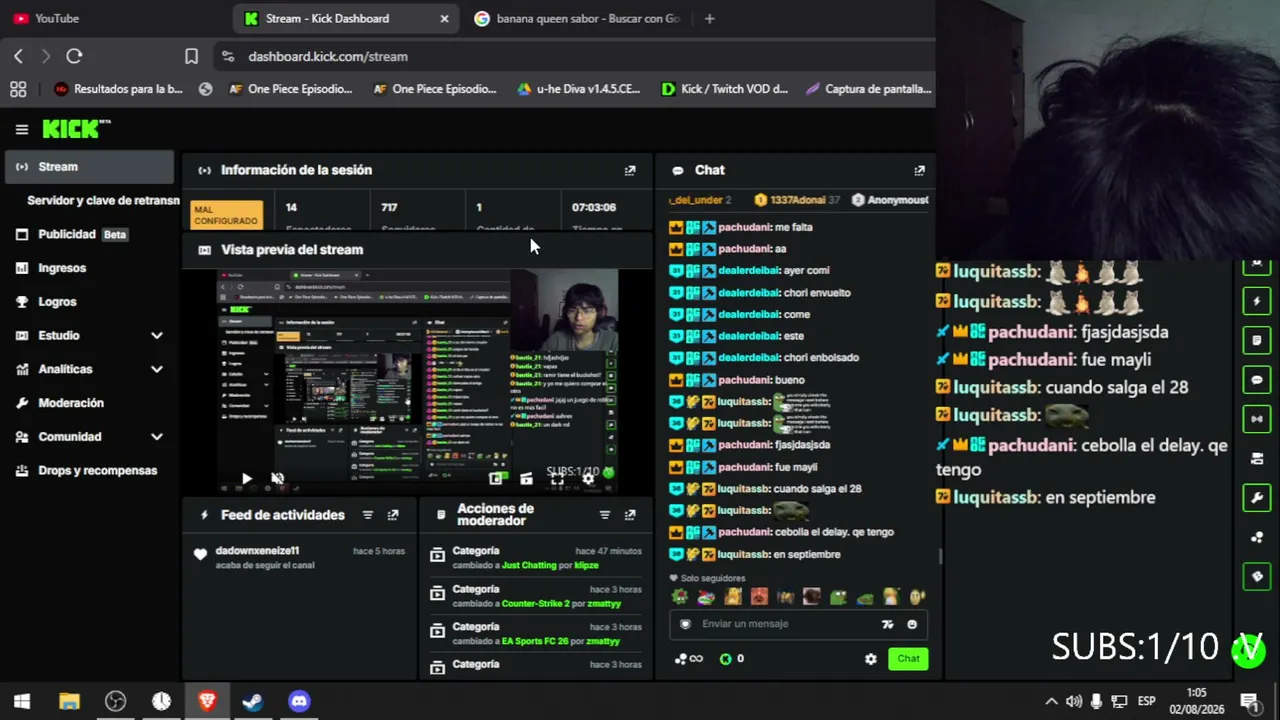Open a new browser tab

tap(710, 19)
